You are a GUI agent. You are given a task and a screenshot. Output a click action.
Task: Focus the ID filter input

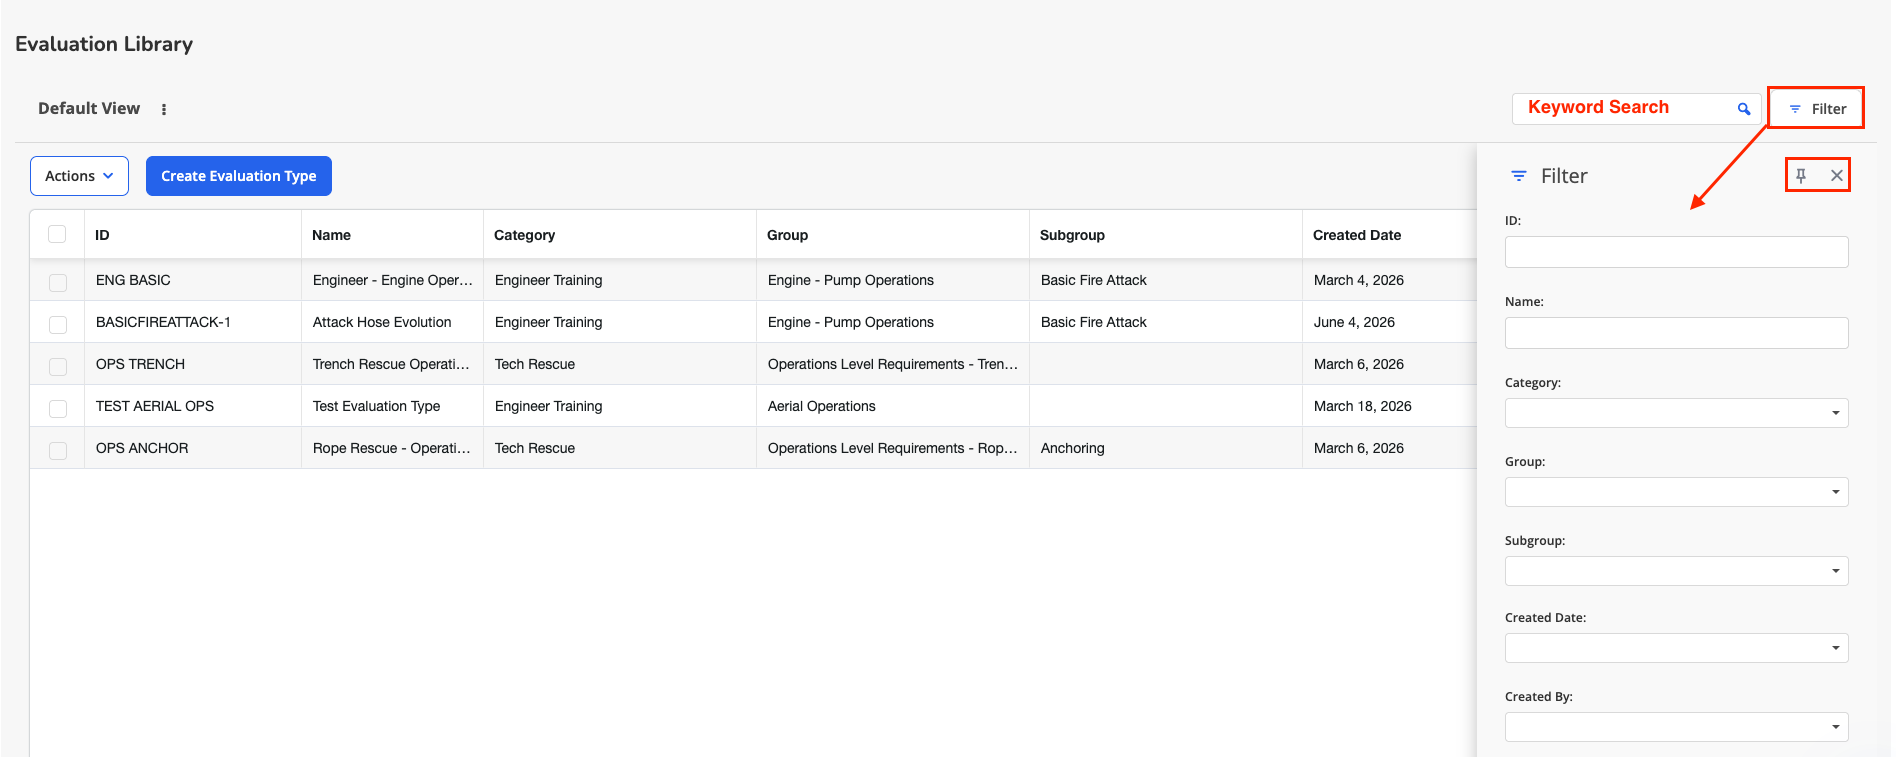(1676, 252)
